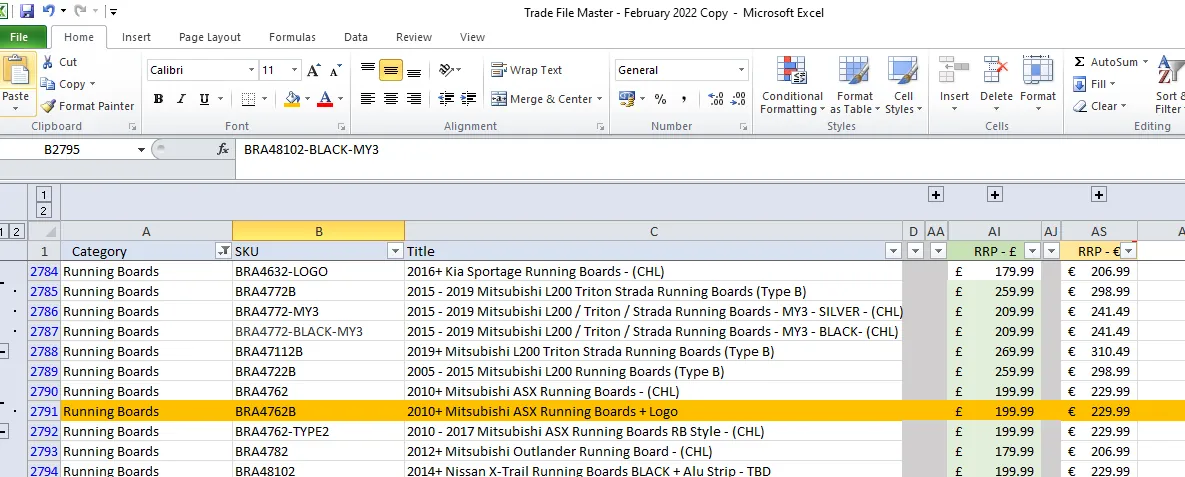Click the Undo arrow in Quick Access toolbar
The width and height of the screenshot is (1185, 477).
(x=48, y=11)
